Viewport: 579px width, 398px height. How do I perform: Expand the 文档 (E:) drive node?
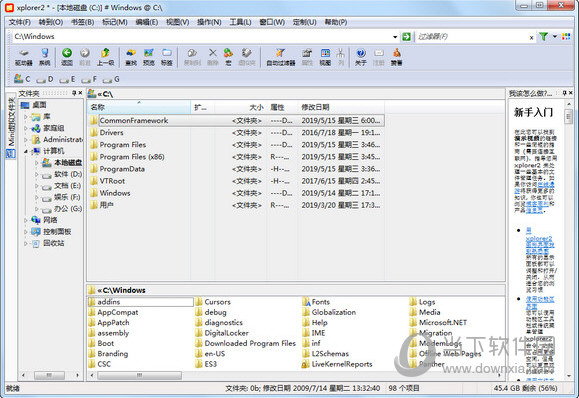36,186
